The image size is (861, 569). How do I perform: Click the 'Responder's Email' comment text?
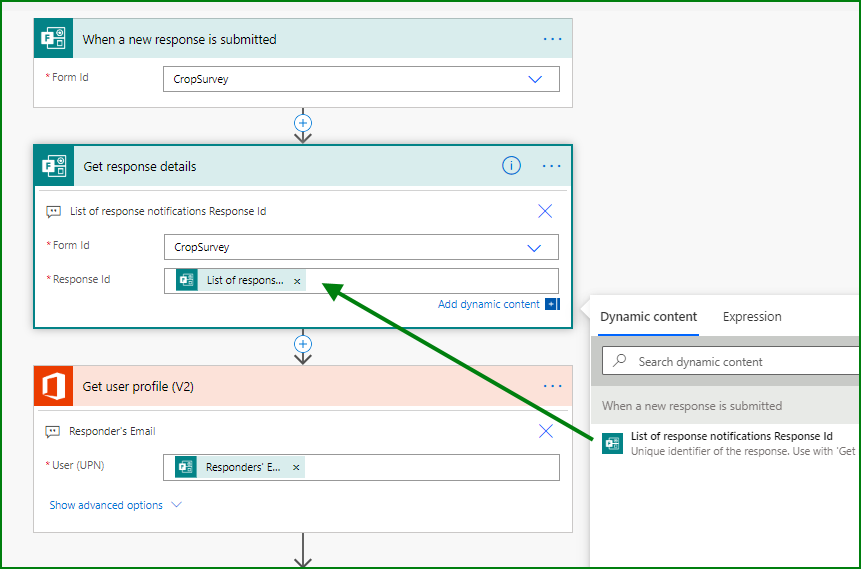coord(113,432)
